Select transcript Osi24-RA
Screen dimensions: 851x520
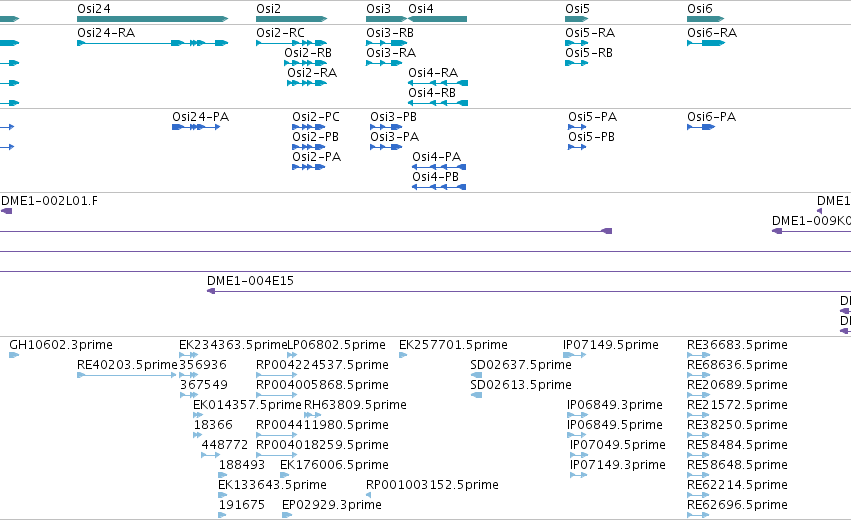pyautogui.click(x=153, y=43)
